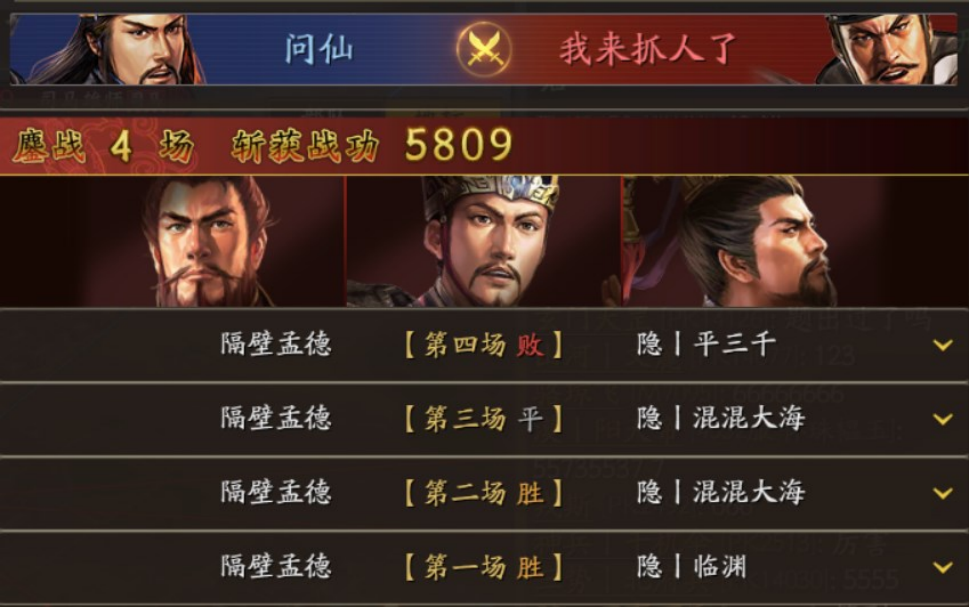Open the 第一场 胜 battle record
The height and width of the screenshot is (608, 969).
[x=484, y=567]
